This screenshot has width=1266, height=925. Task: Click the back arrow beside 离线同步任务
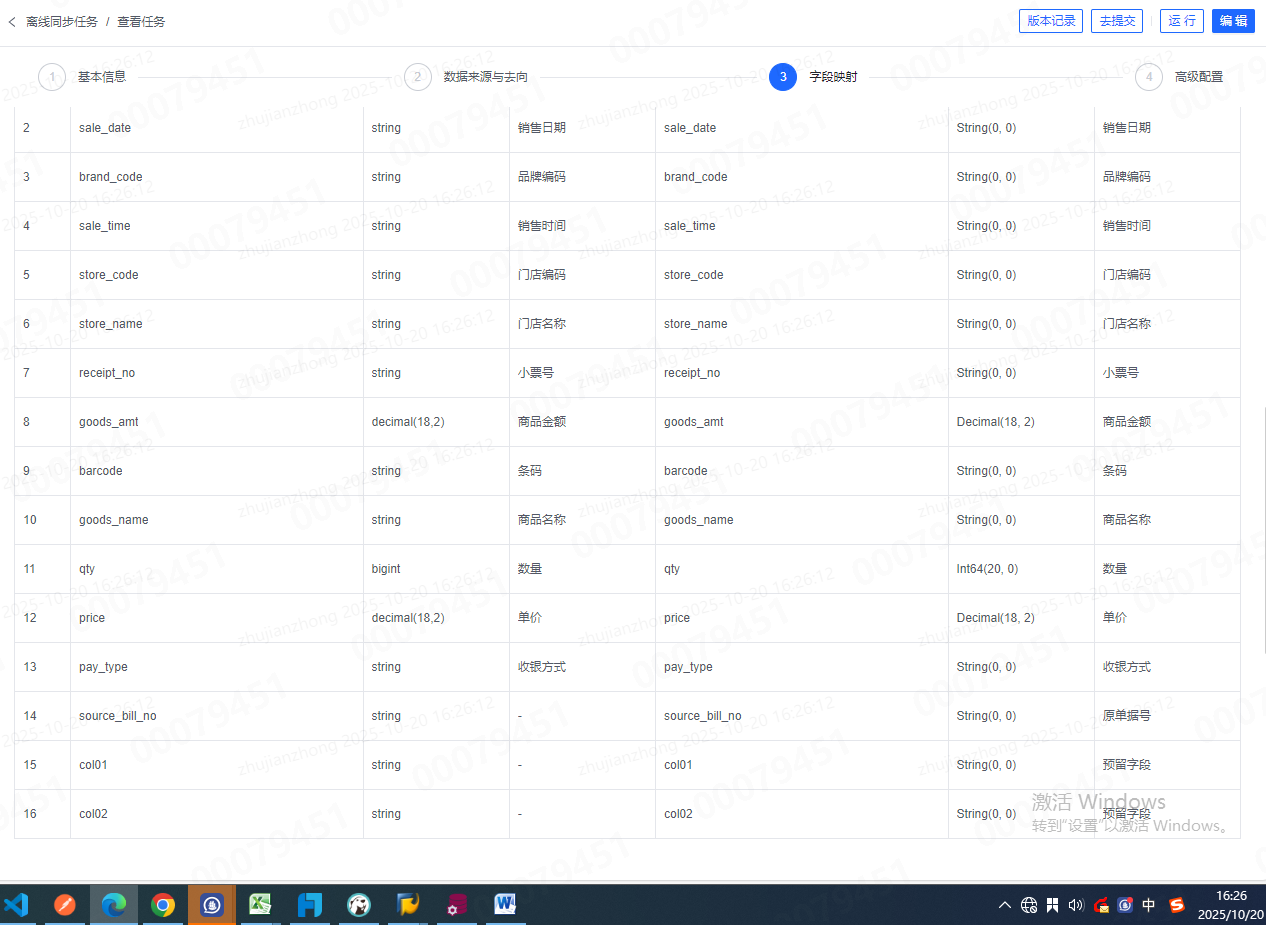(12, 21)
